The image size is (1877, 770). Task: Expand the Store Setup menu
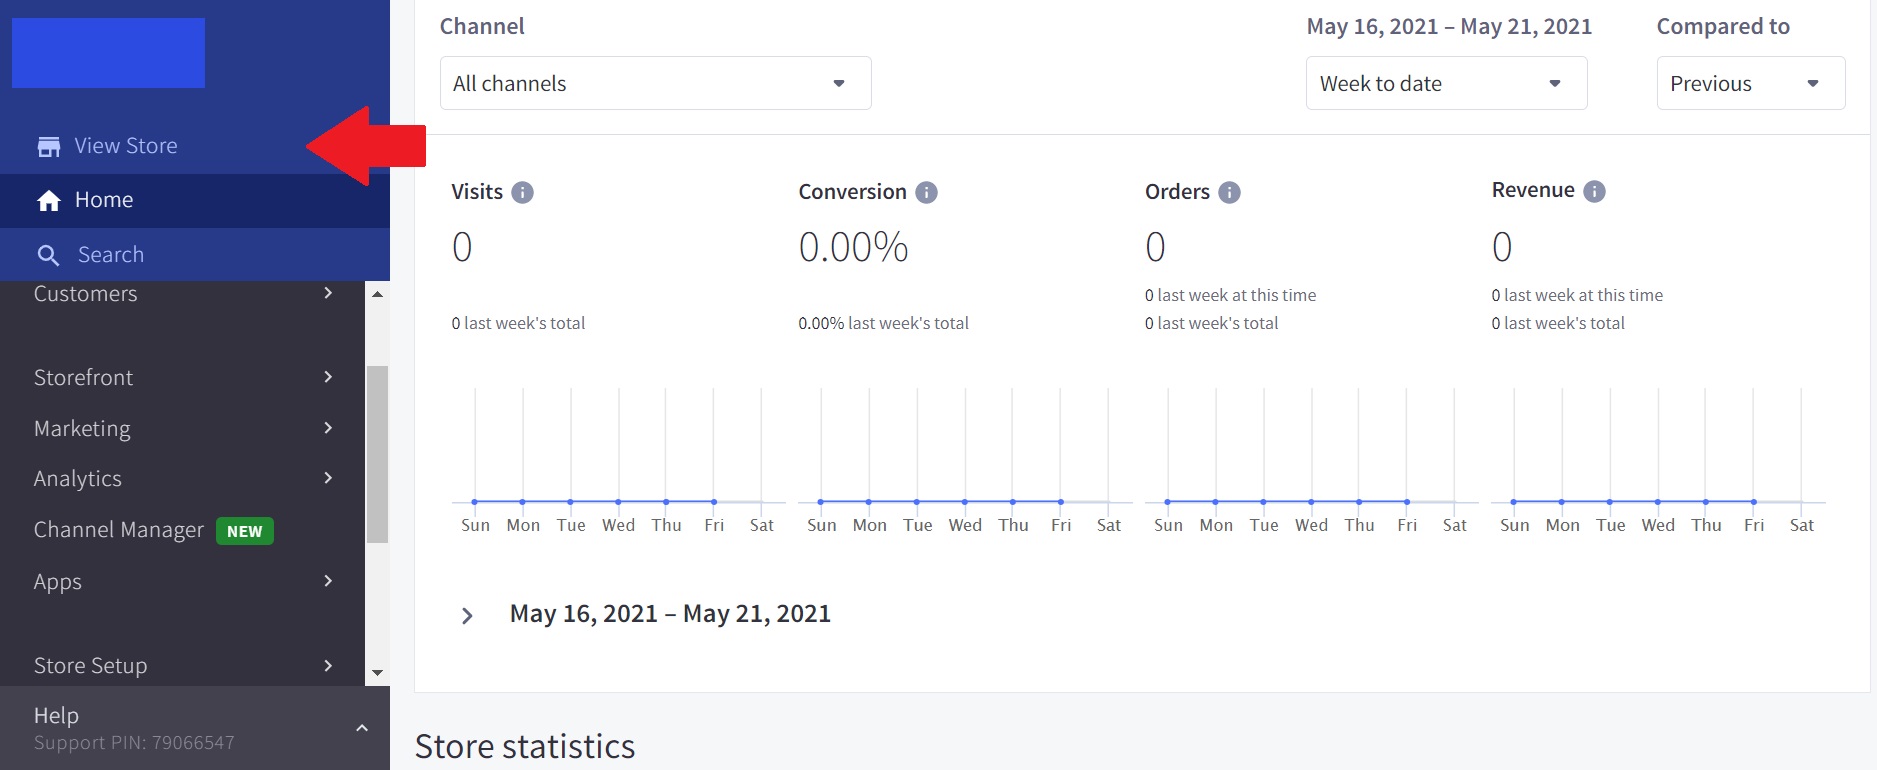click(183, 665)
